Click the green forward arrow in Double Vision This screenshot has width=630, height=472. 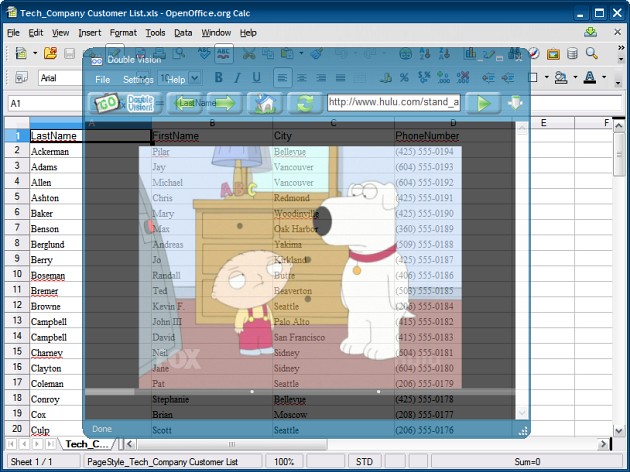(225, 104)
